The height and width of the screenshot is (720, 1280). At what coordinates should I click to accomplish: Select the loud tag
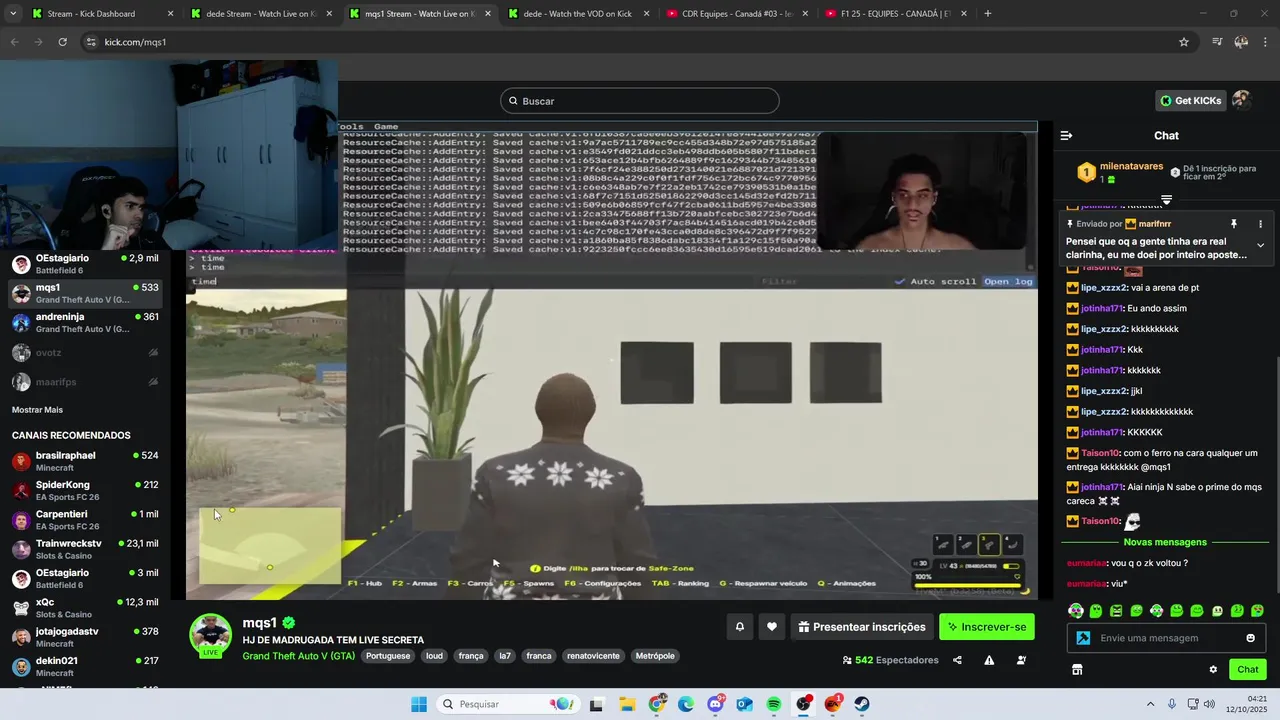pyautogui.click(x=434, y=656)
